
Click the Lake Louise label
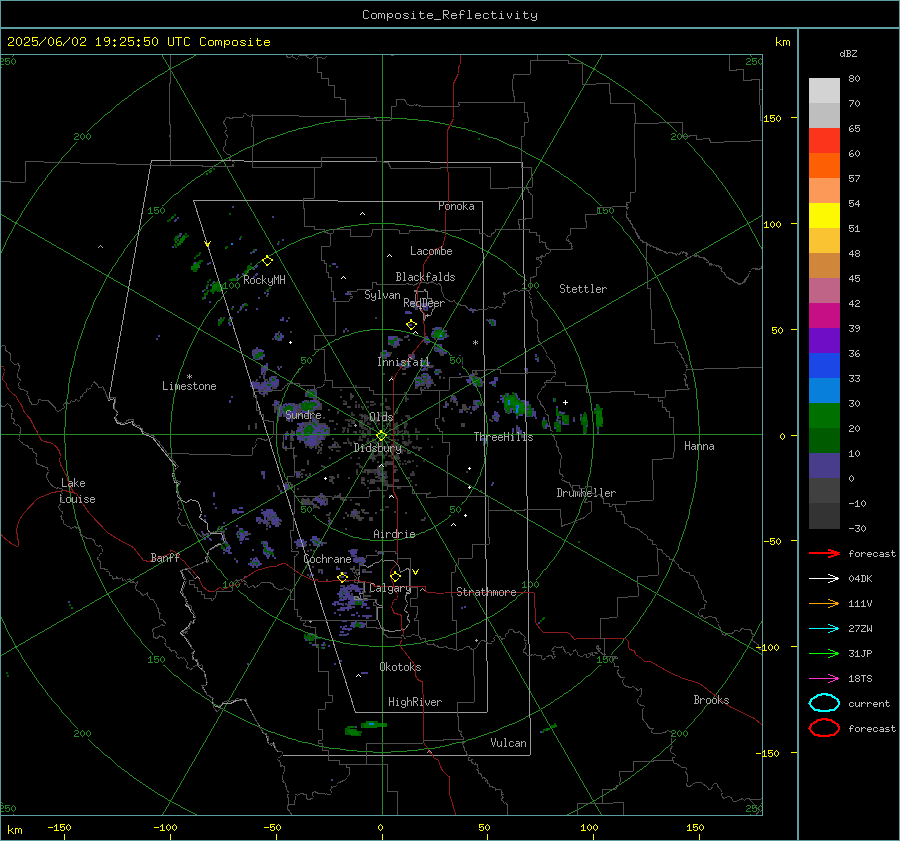[77, 491]
